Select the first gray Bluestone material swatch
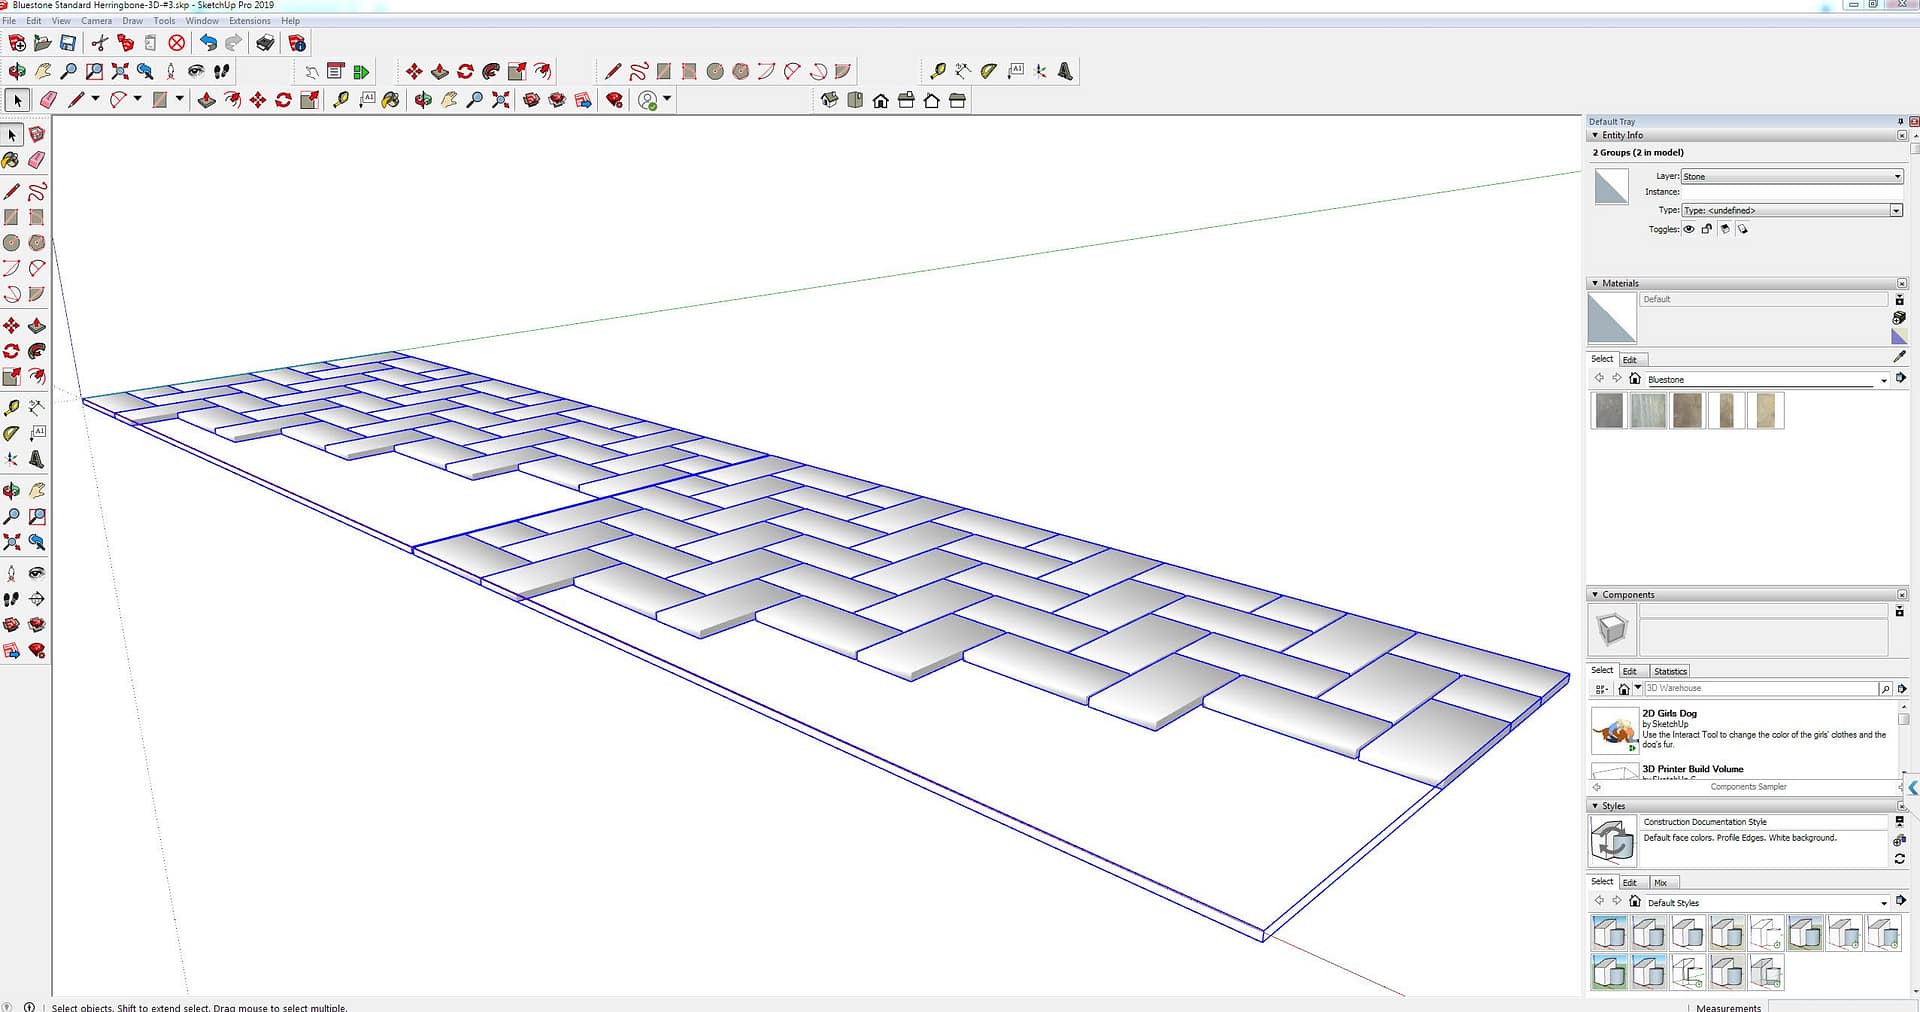This screenshot has height=1012, width=1920. [1609, 411]
